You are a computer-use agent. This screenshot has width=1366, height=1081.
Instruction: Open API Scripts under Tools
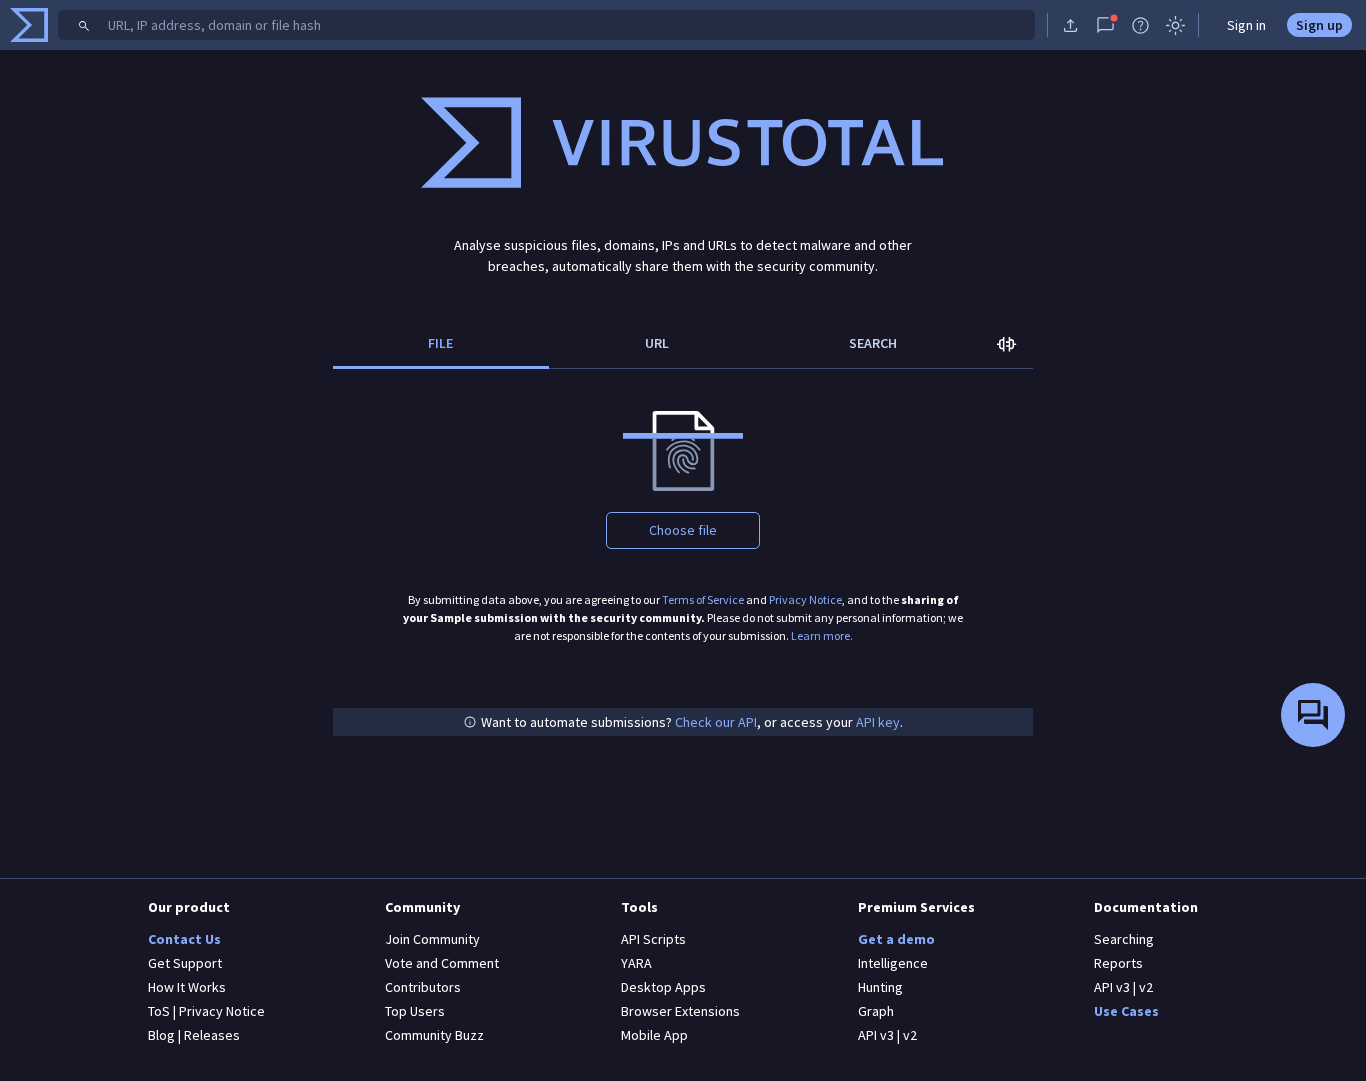pyautogui.click(x=653, y=939)
